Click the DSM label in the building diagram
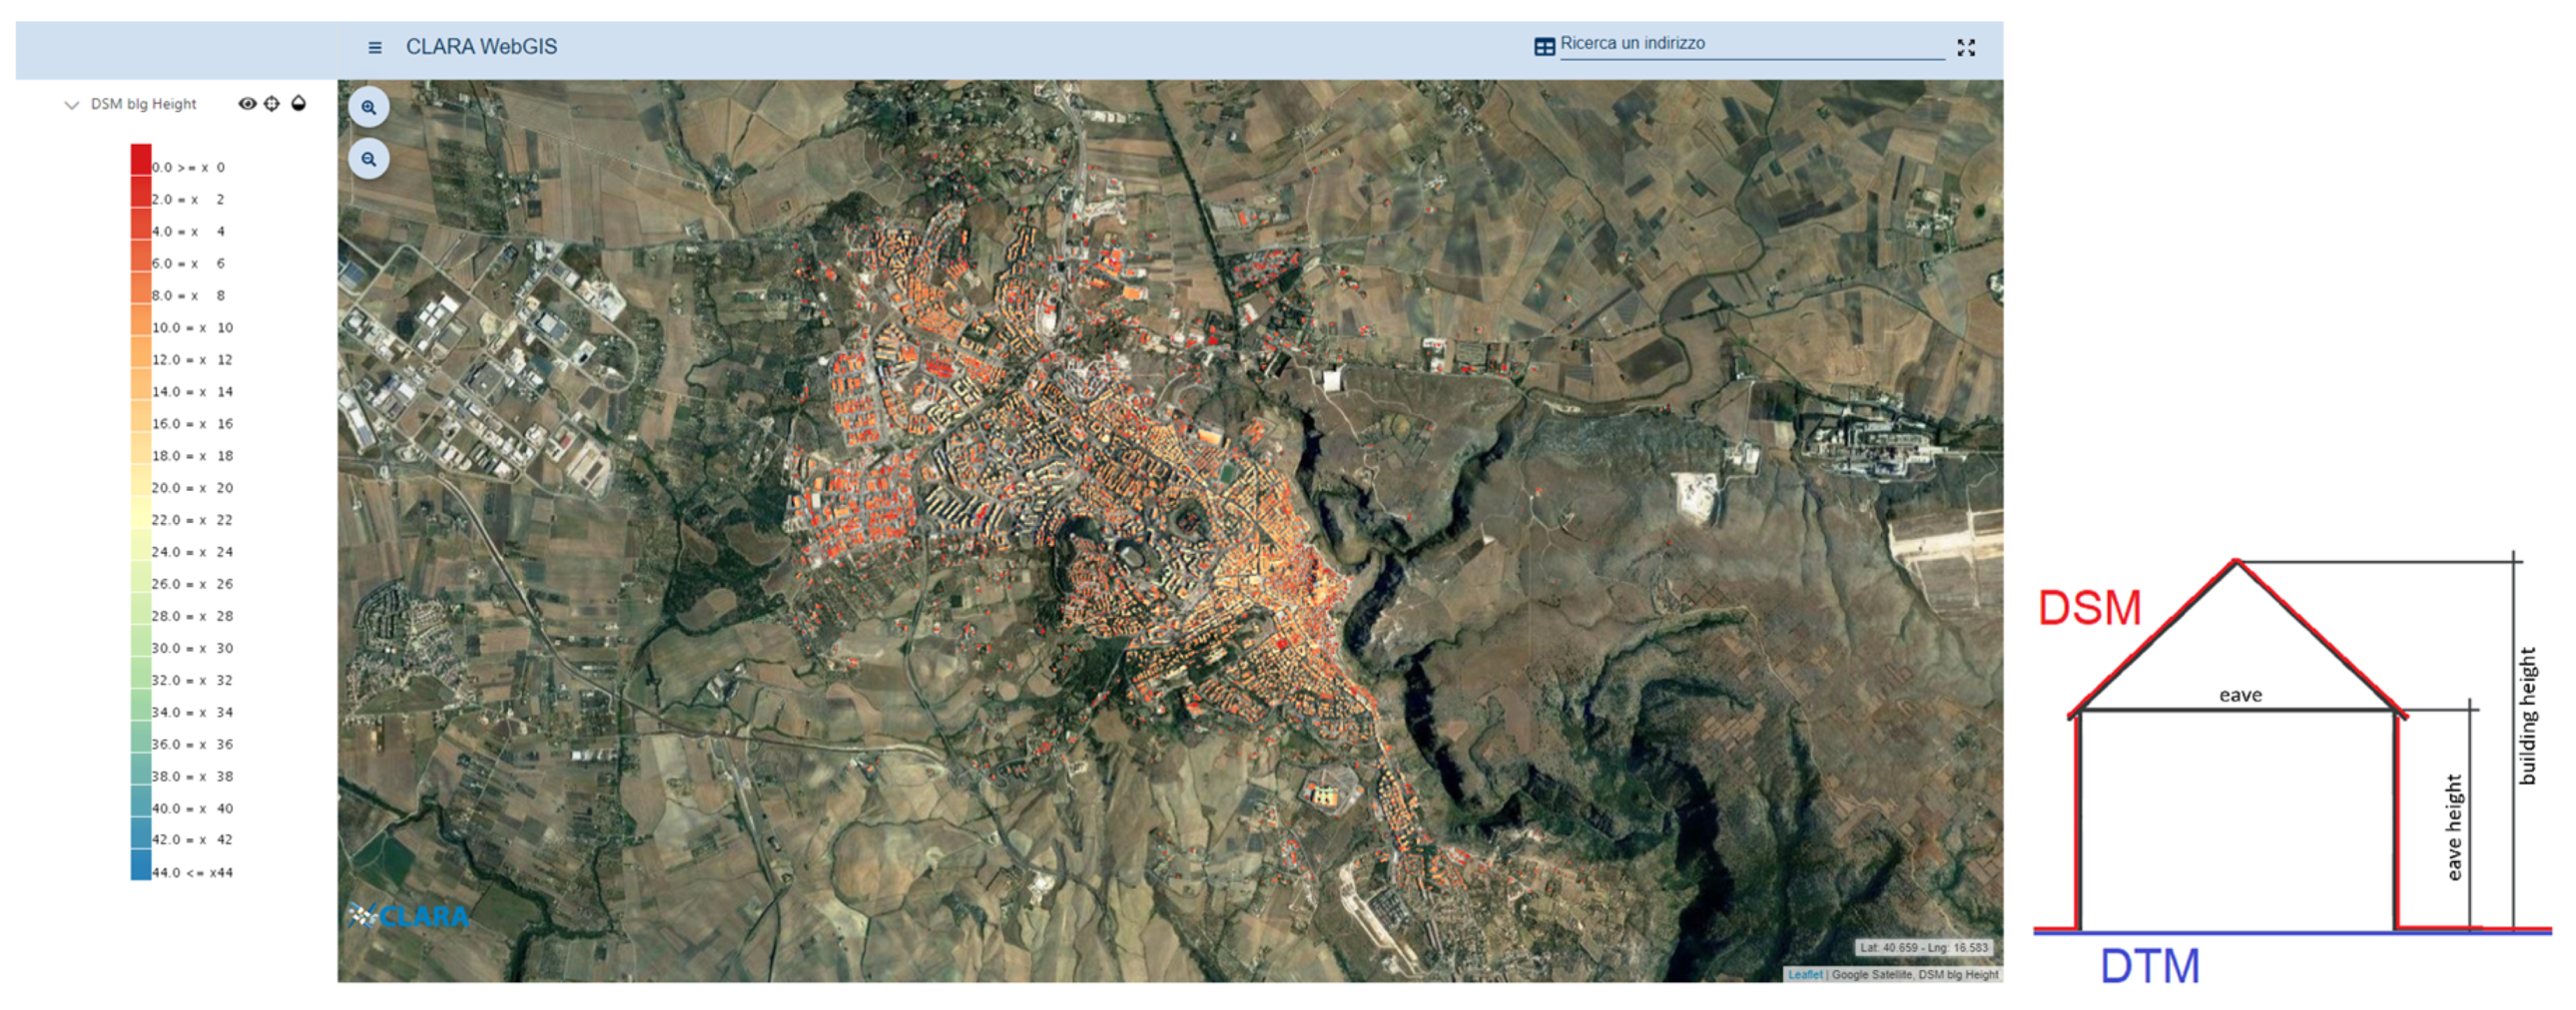This screenshot has height=1010, width=2576. [2089, 608]
